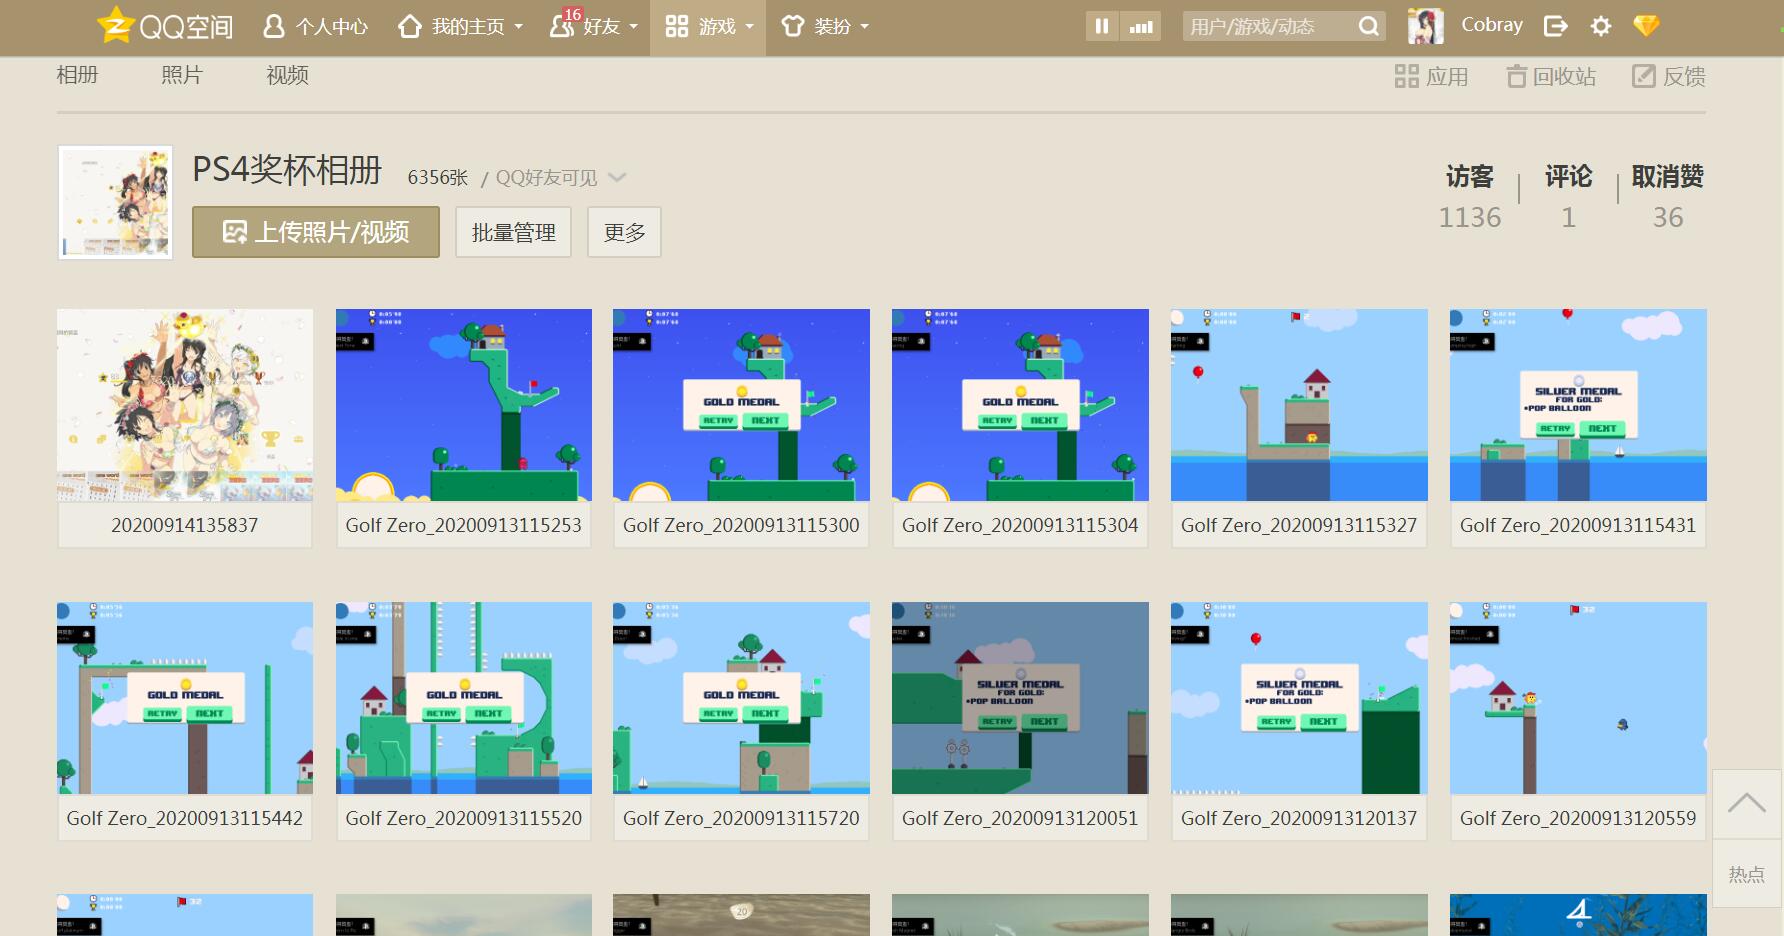Switch to the 视频 tab

click(287, 75)
